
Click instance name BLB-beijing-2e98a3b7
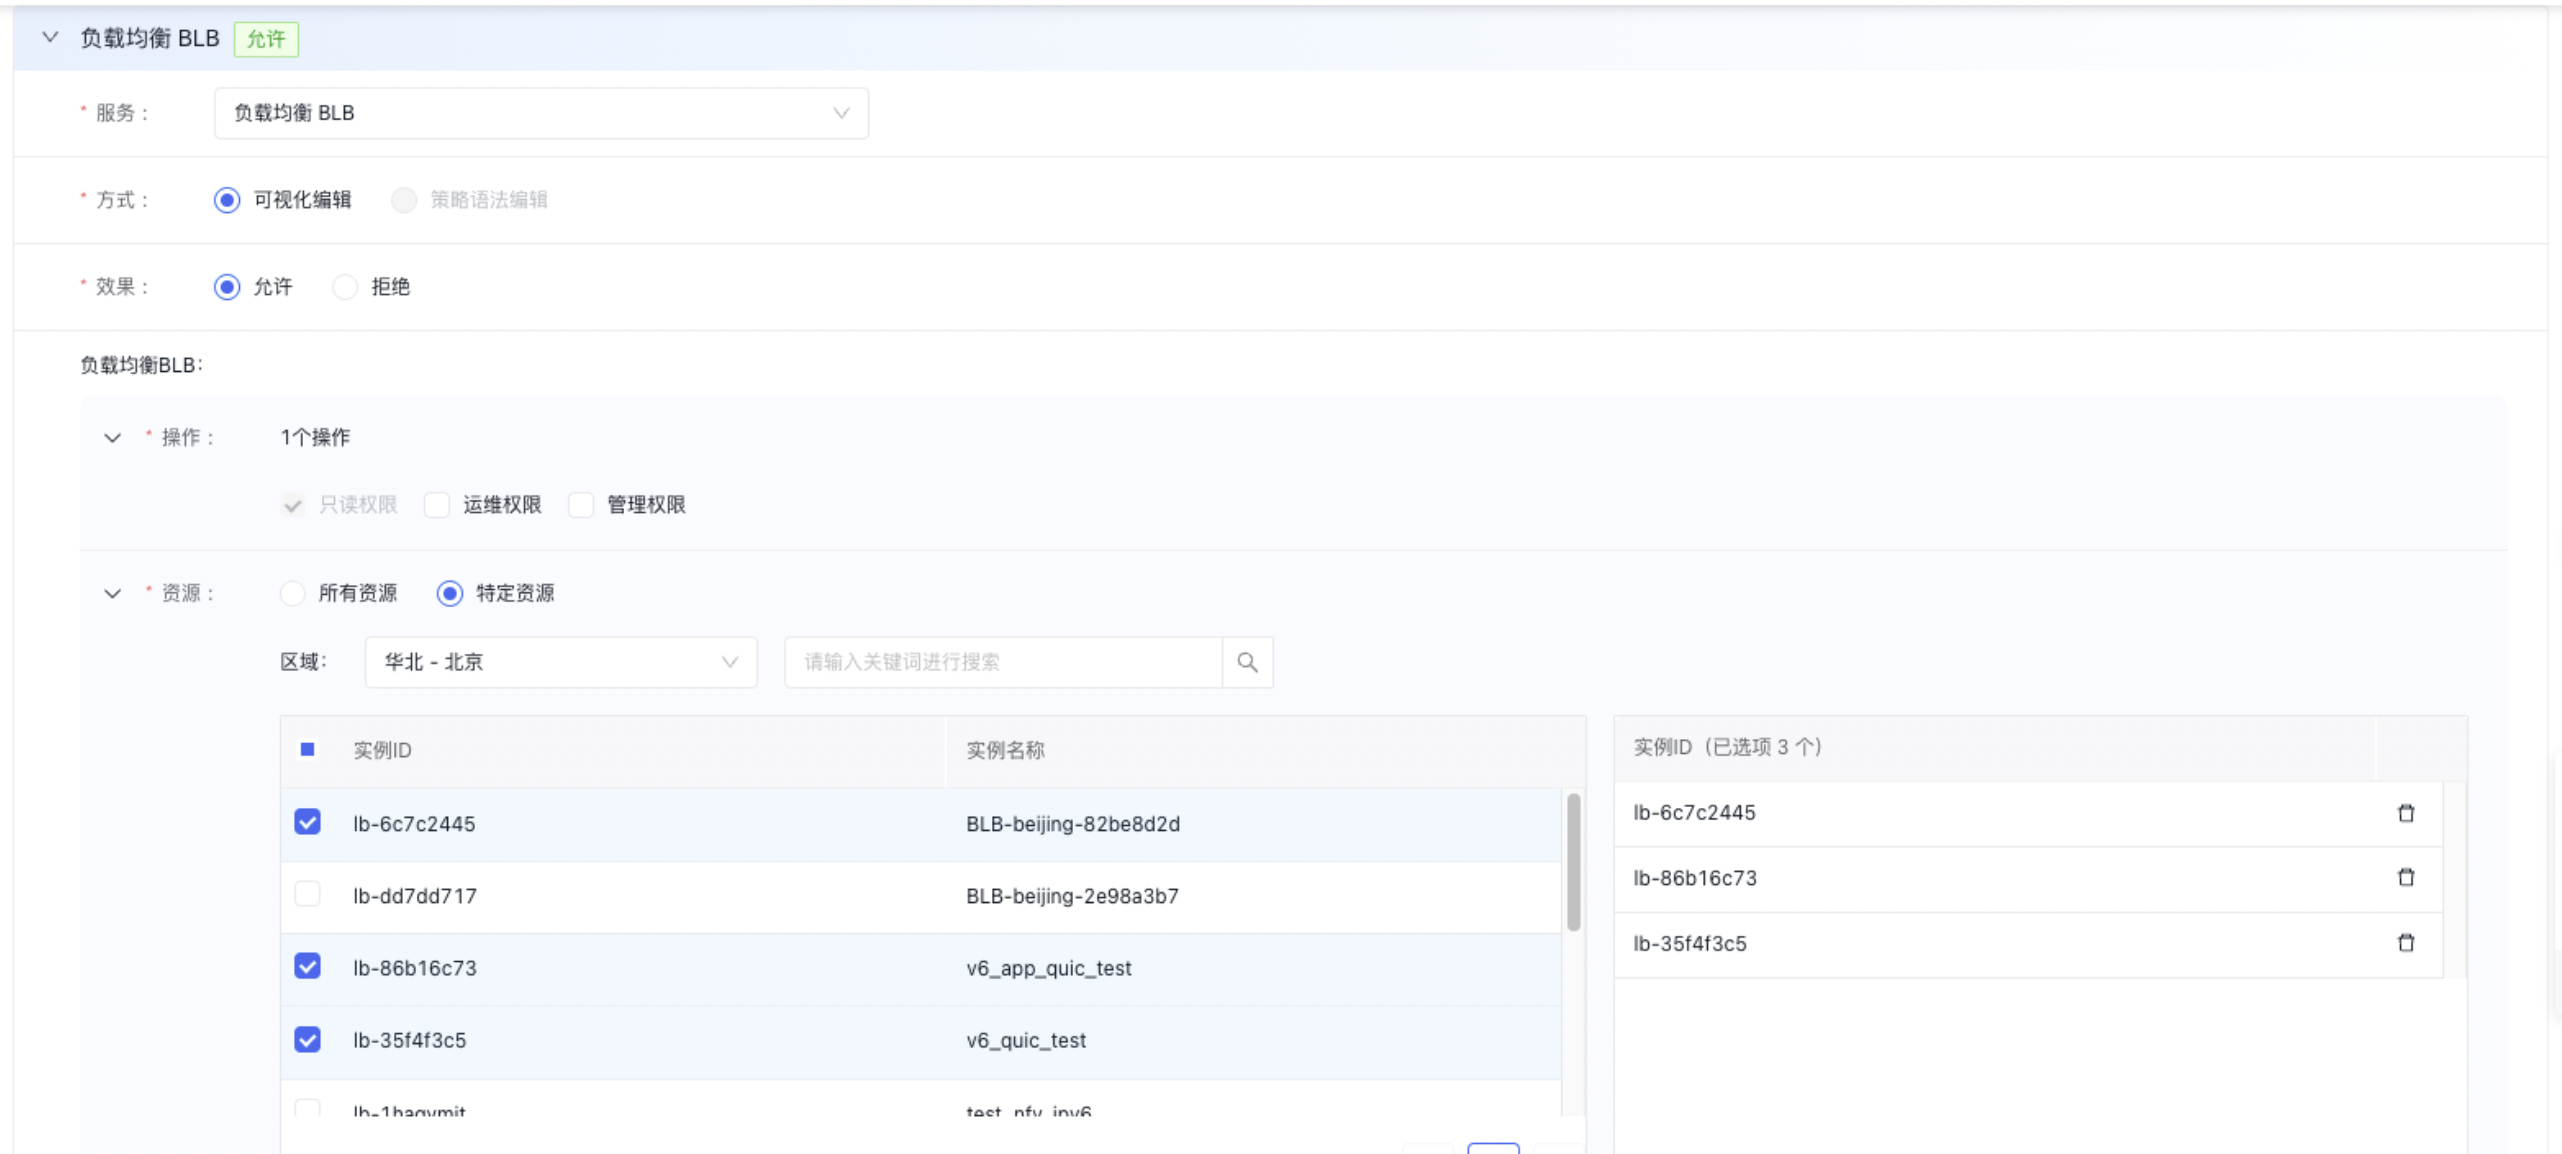[1072, 896]
